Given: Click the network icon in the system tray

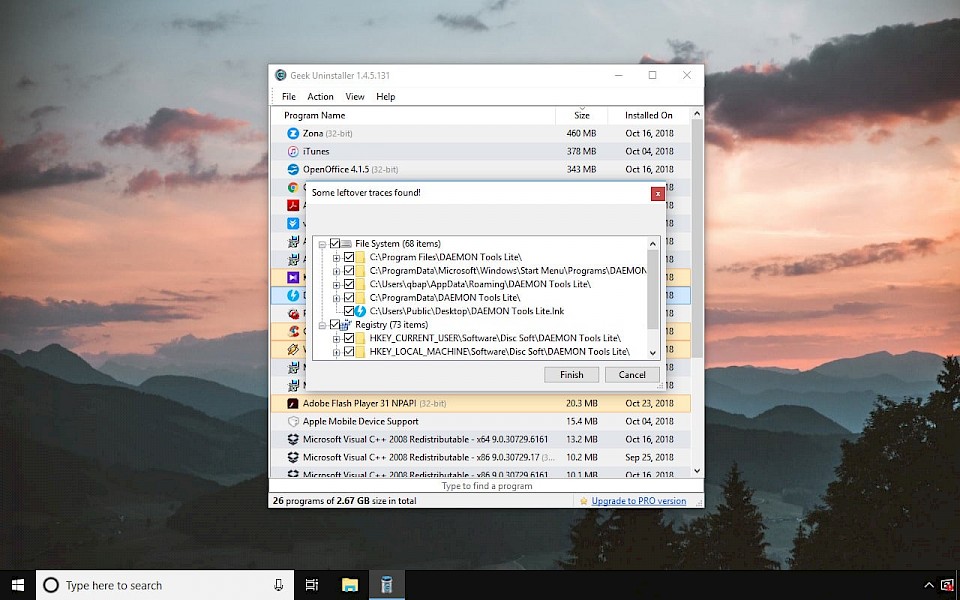Looking at the screenshot, I should (x=947, y=585).
